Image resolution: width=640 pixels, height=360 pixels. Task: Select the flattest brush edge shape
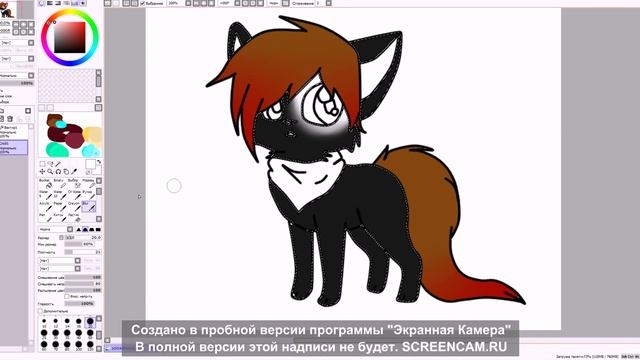(98, 229)
